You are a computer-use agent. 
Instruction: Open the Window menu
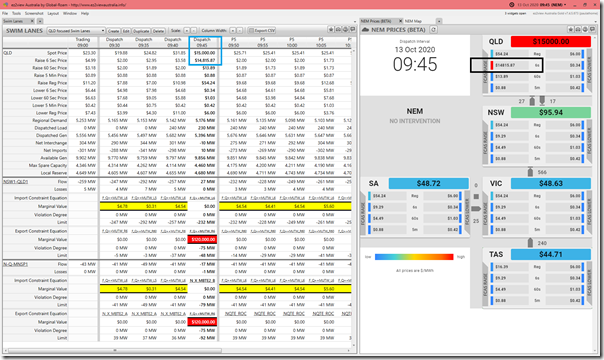click(x=70, y=13)
